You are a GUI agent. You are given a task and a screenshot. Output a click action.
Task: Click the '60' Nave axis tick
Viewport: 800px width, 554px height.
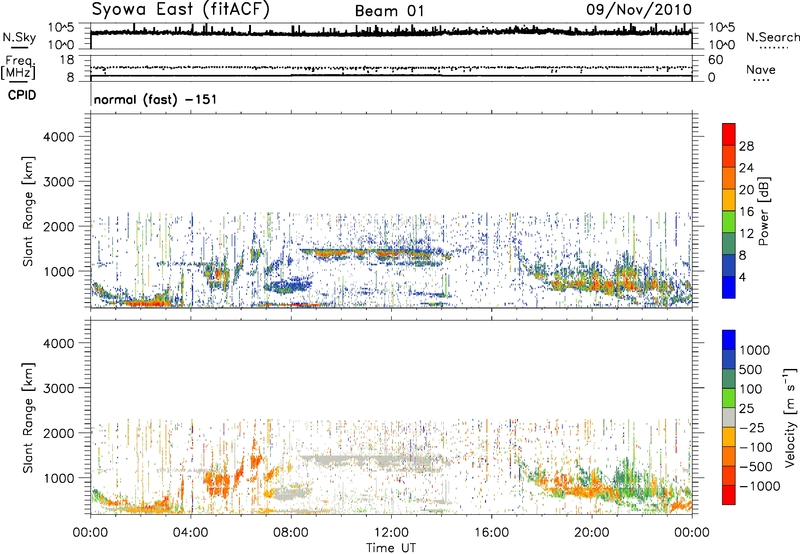(715, 60)
